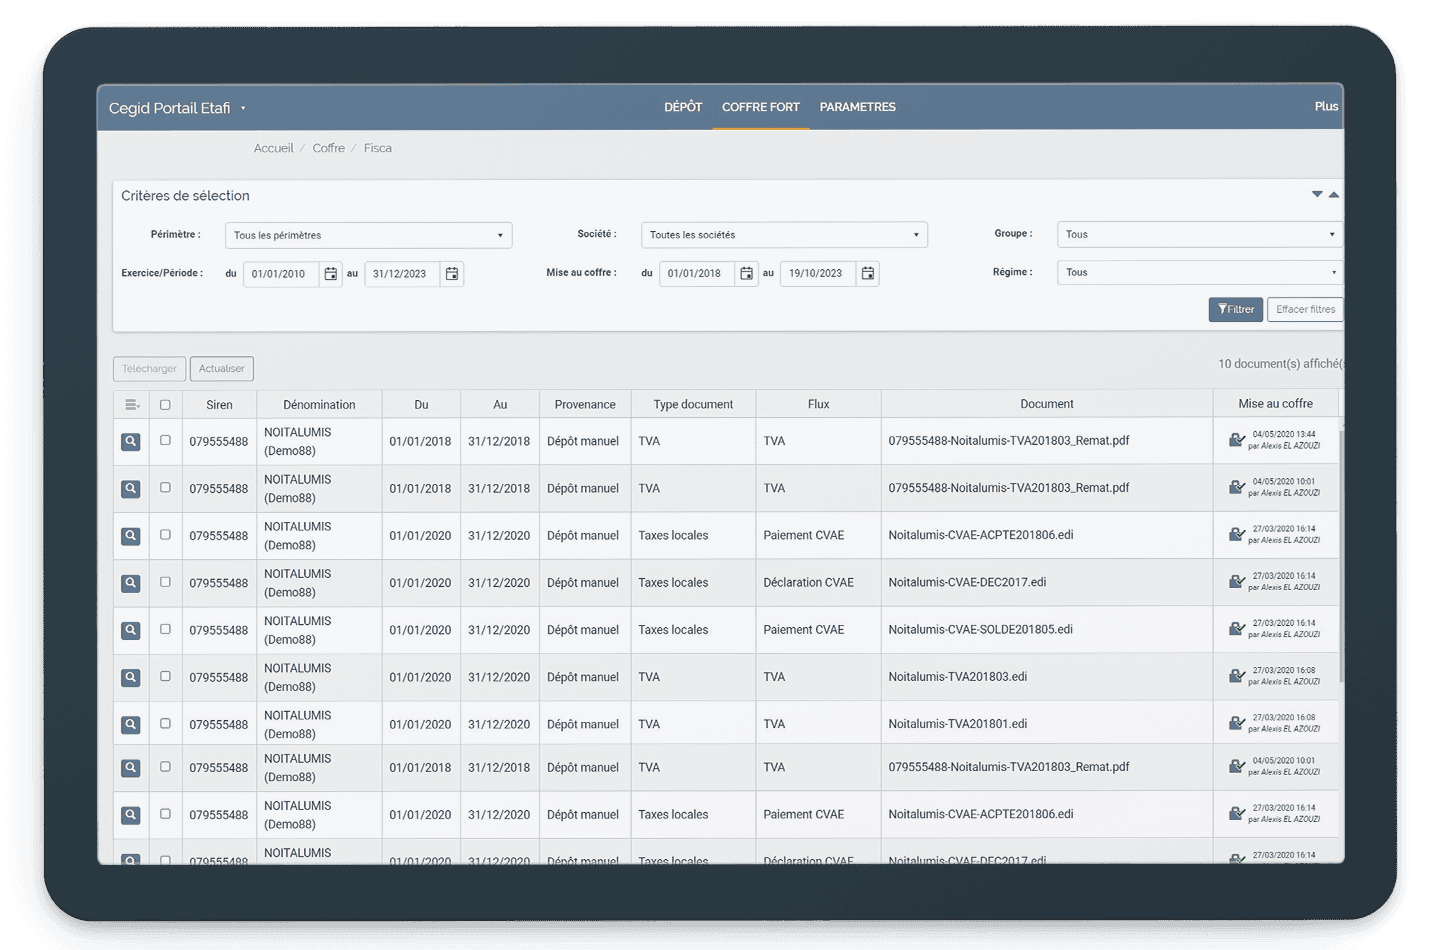The height and width of the screenshot is (950, 1440).
Task: Open calendar picker for Exercice start date
Action: [x=331, y=274]
